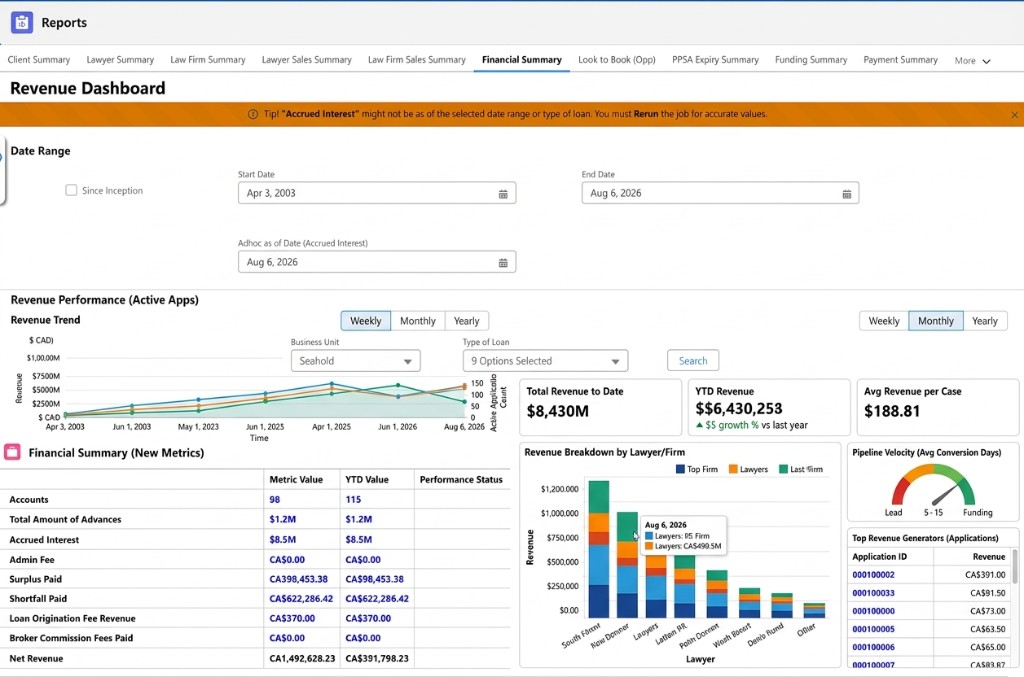
Task: Click the South Farm stacked bar in chart
Action: click(598, 549)
